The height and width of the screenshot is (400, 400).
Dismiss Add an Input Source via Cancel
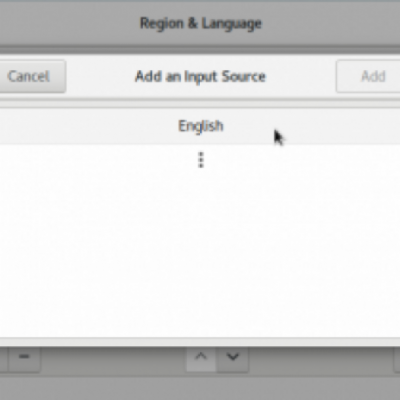click(x=30, y=76)
